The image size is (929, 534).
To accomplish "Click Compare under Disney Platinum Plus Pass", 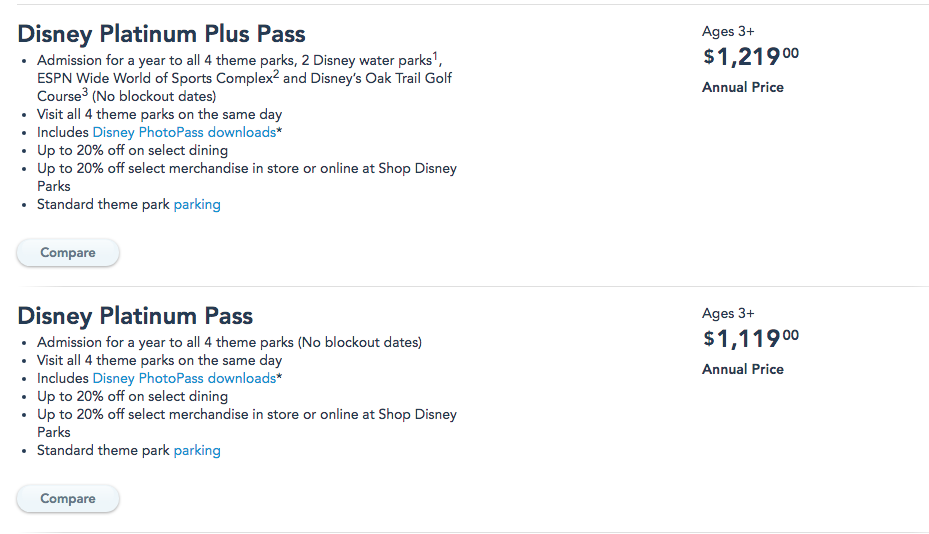I will 68,253.
